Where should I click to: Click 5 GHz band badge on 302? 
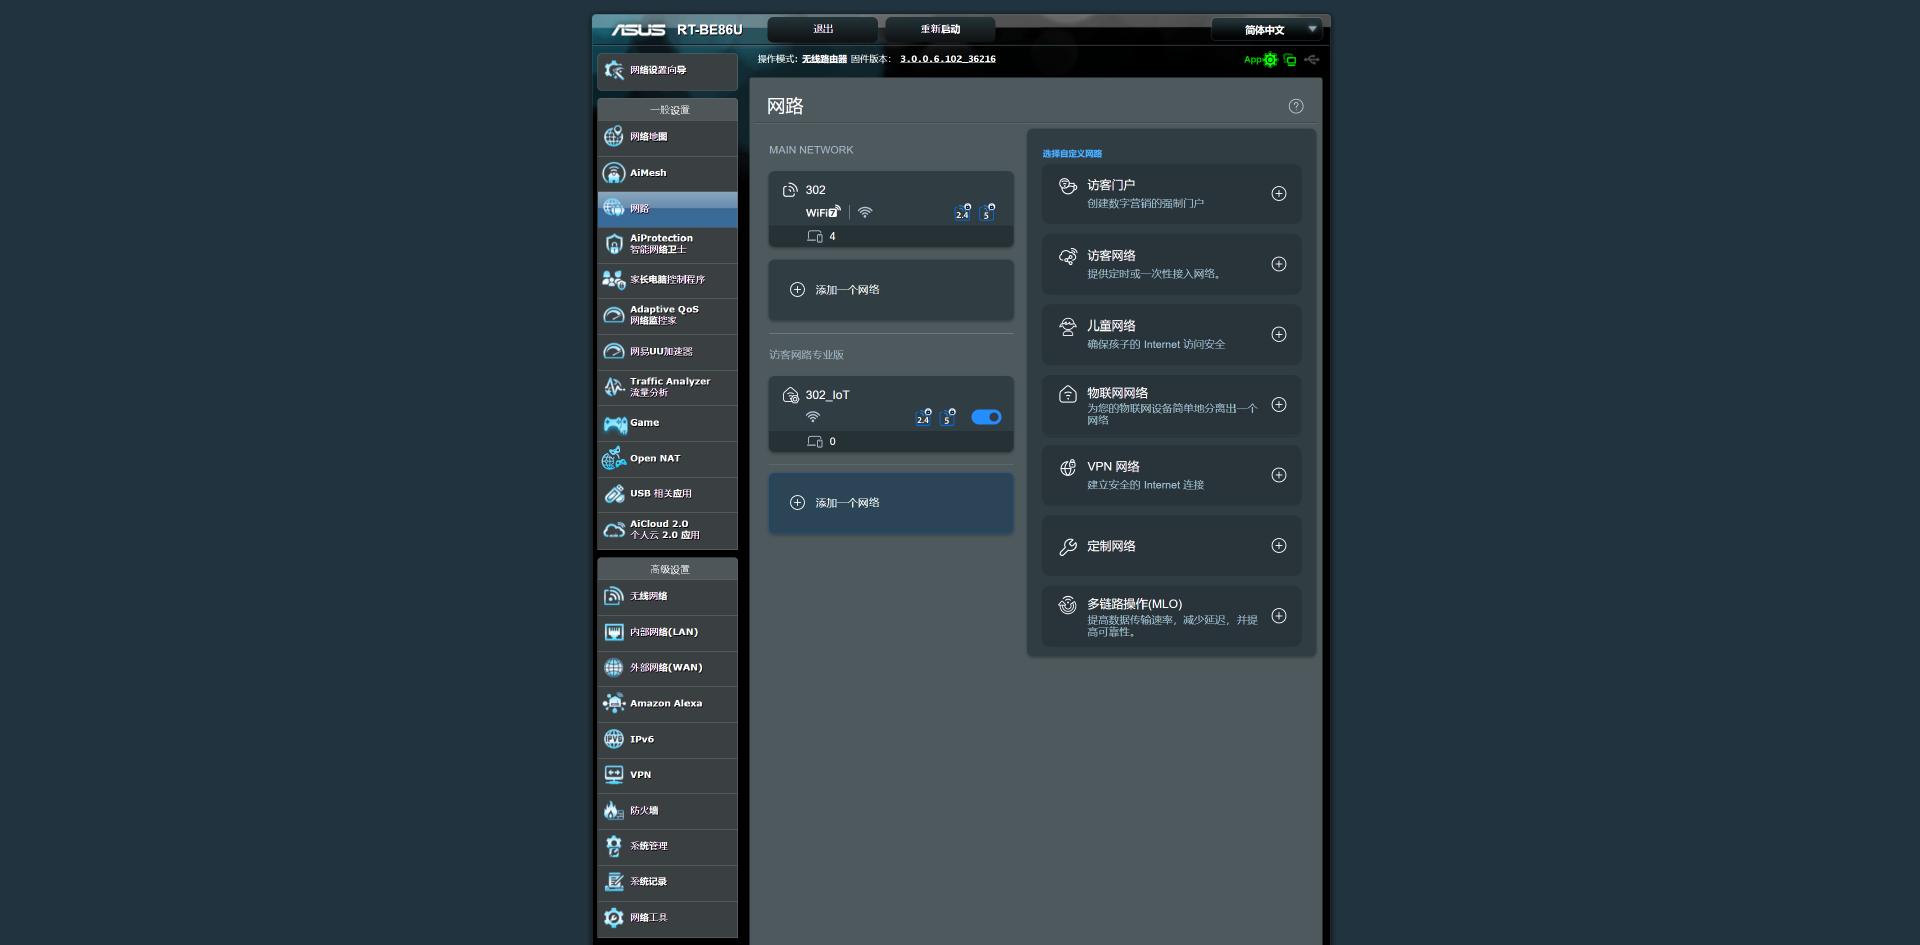coord(987,213)
